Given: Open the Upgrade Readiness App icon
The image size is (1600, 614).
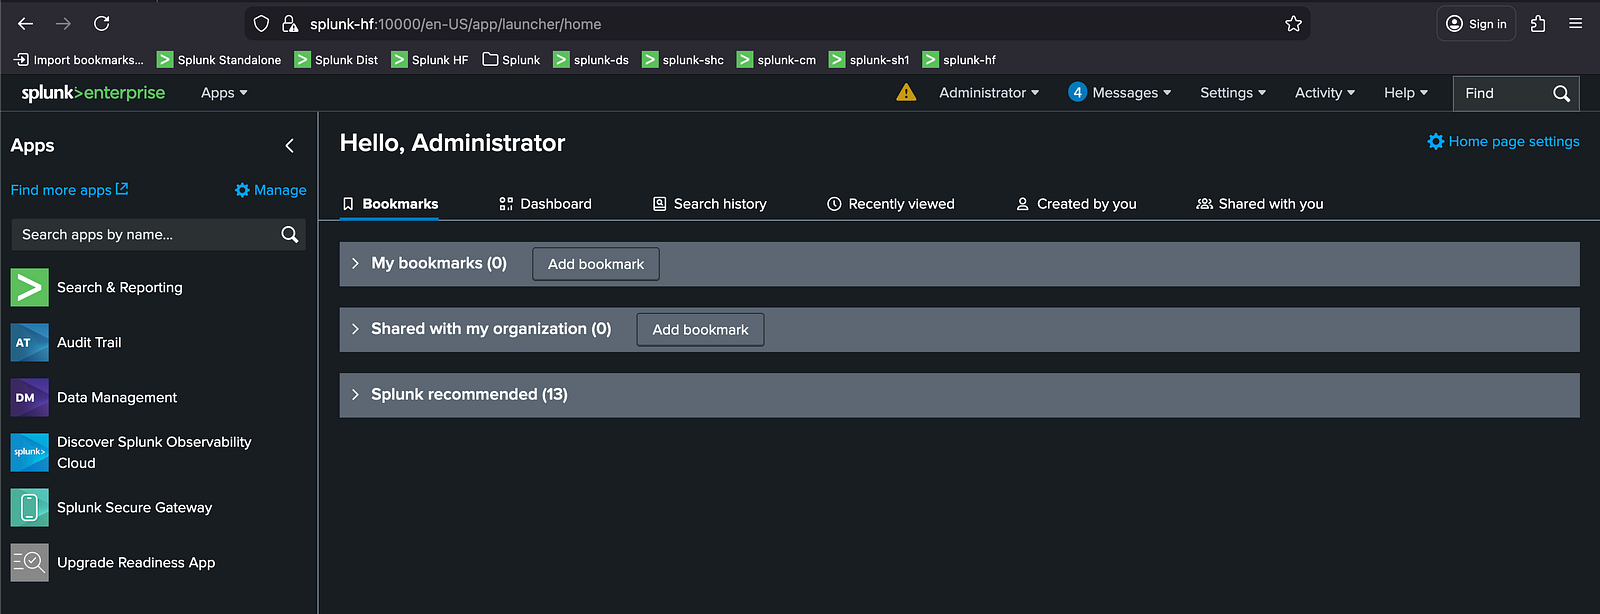Looking at the screenshot, I should tap(29, 563).
